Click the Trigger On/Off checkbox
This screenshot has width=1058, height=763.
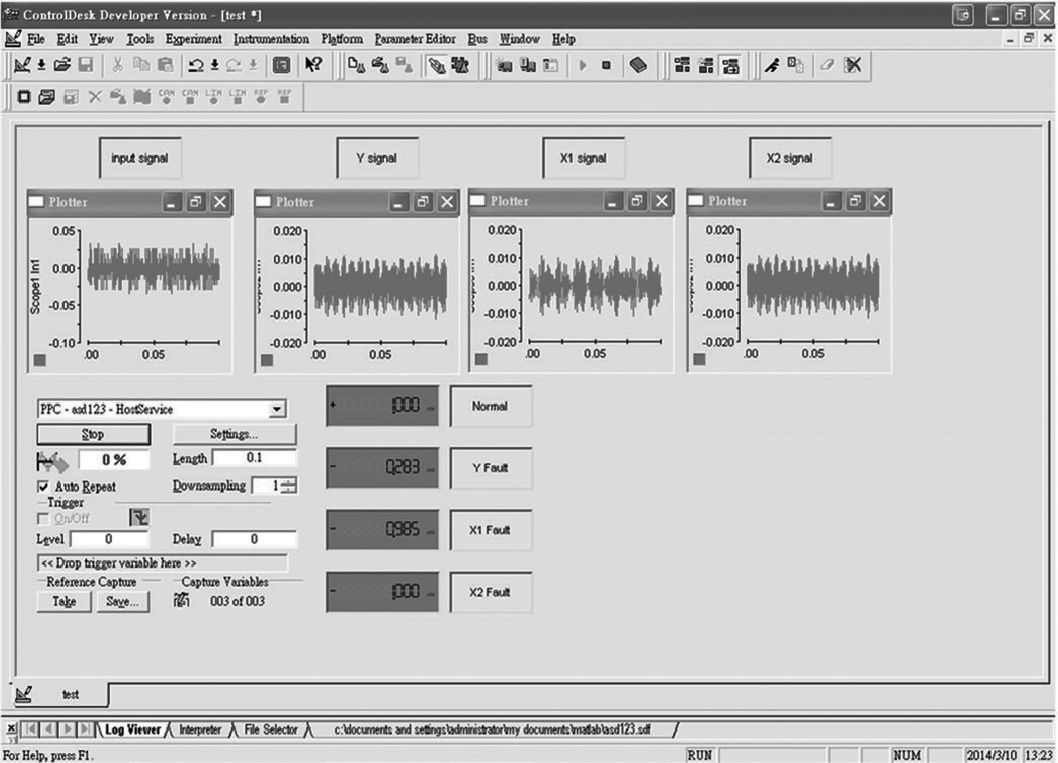(43, 517)
